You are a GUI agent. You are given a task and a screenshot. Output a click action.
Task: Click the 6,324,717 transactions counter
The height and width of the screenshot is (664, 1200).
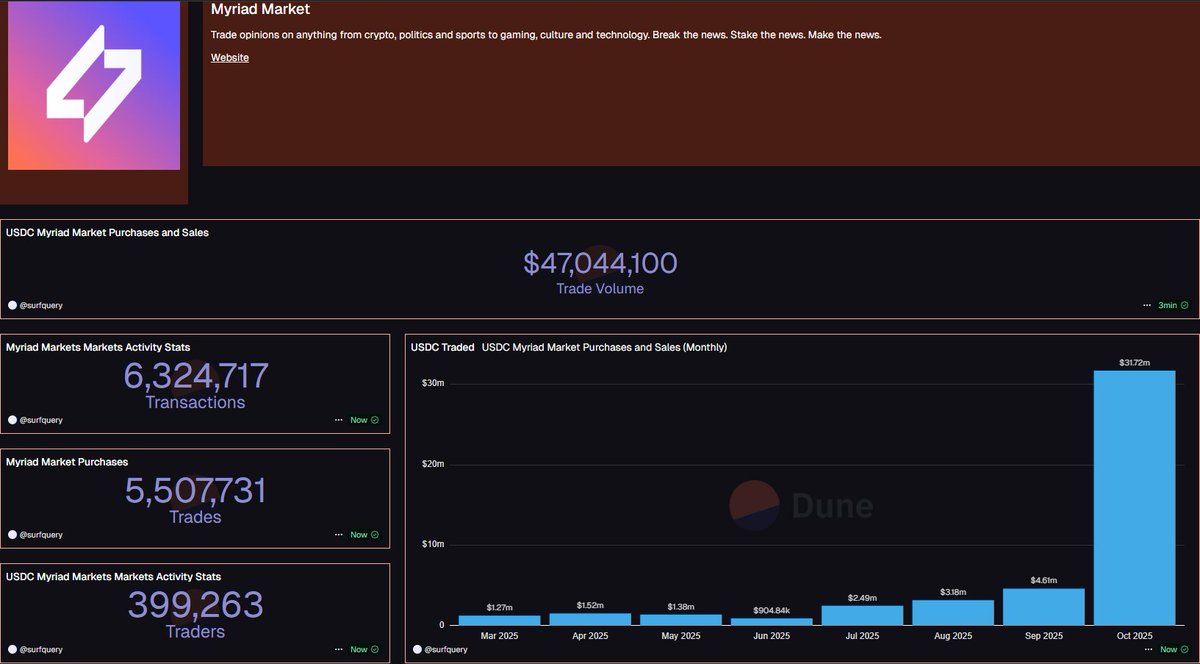(196, 376)
